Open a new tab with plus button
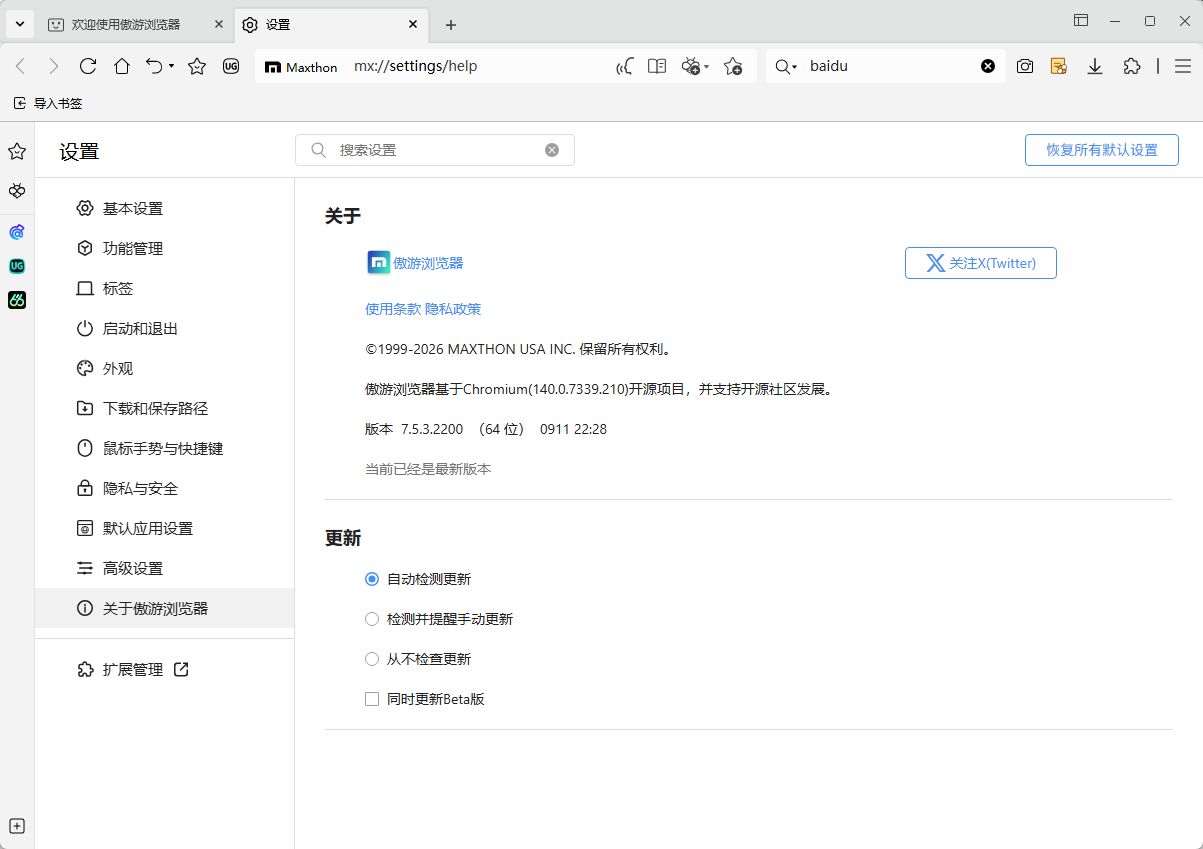The height and width of the screenshot is (849, 1203). click(451, 24)
